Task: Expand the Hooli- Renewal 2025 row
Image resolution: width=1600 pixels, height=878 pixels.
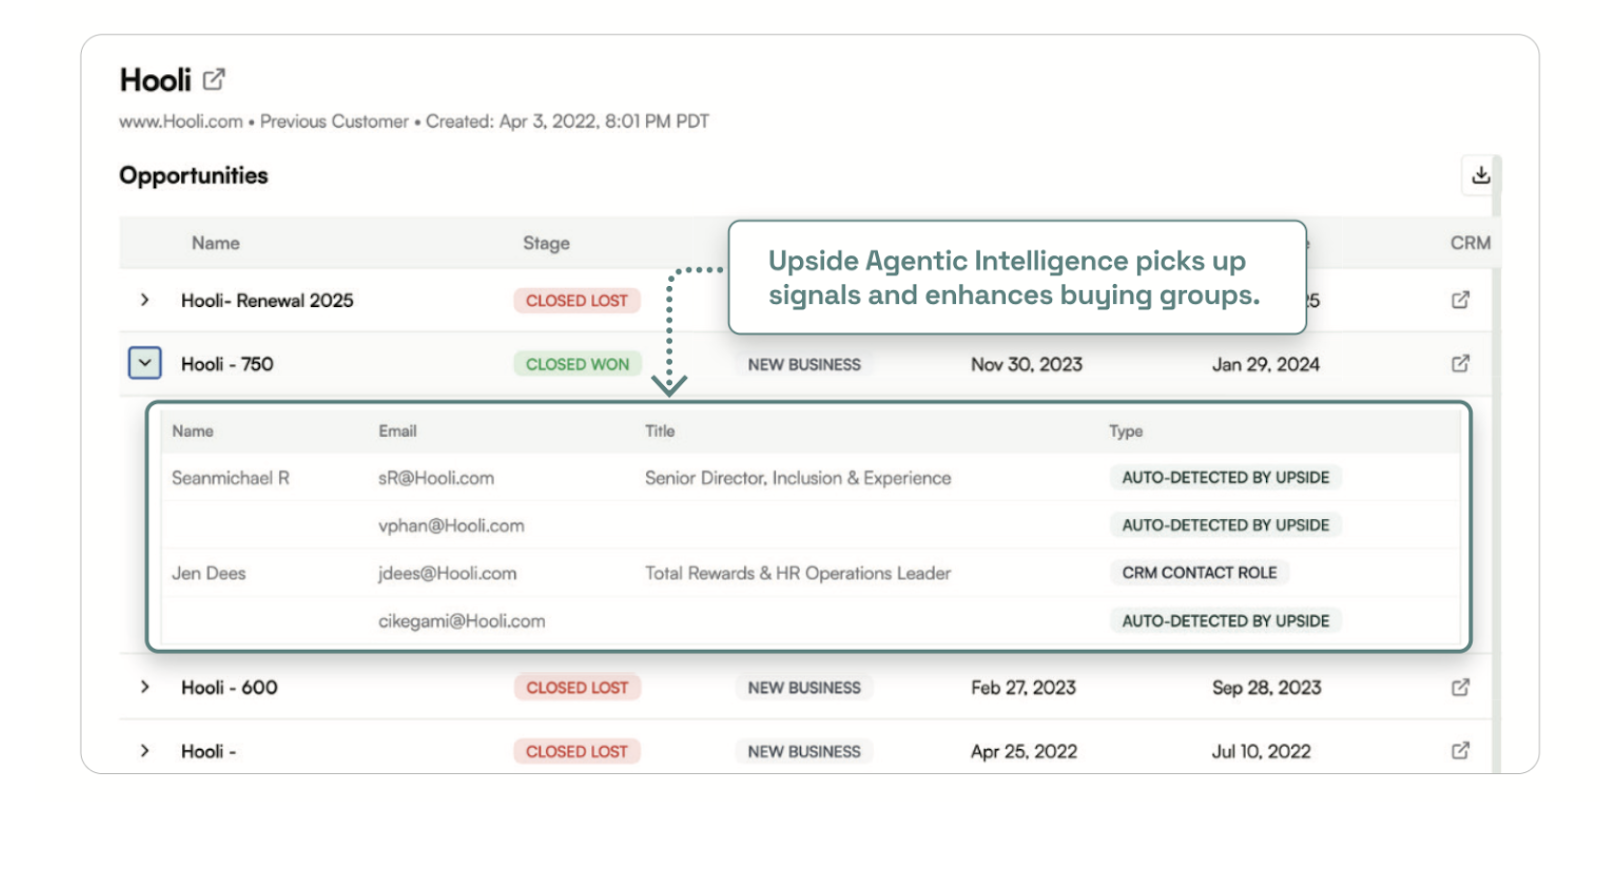Action: click(145, 300)
